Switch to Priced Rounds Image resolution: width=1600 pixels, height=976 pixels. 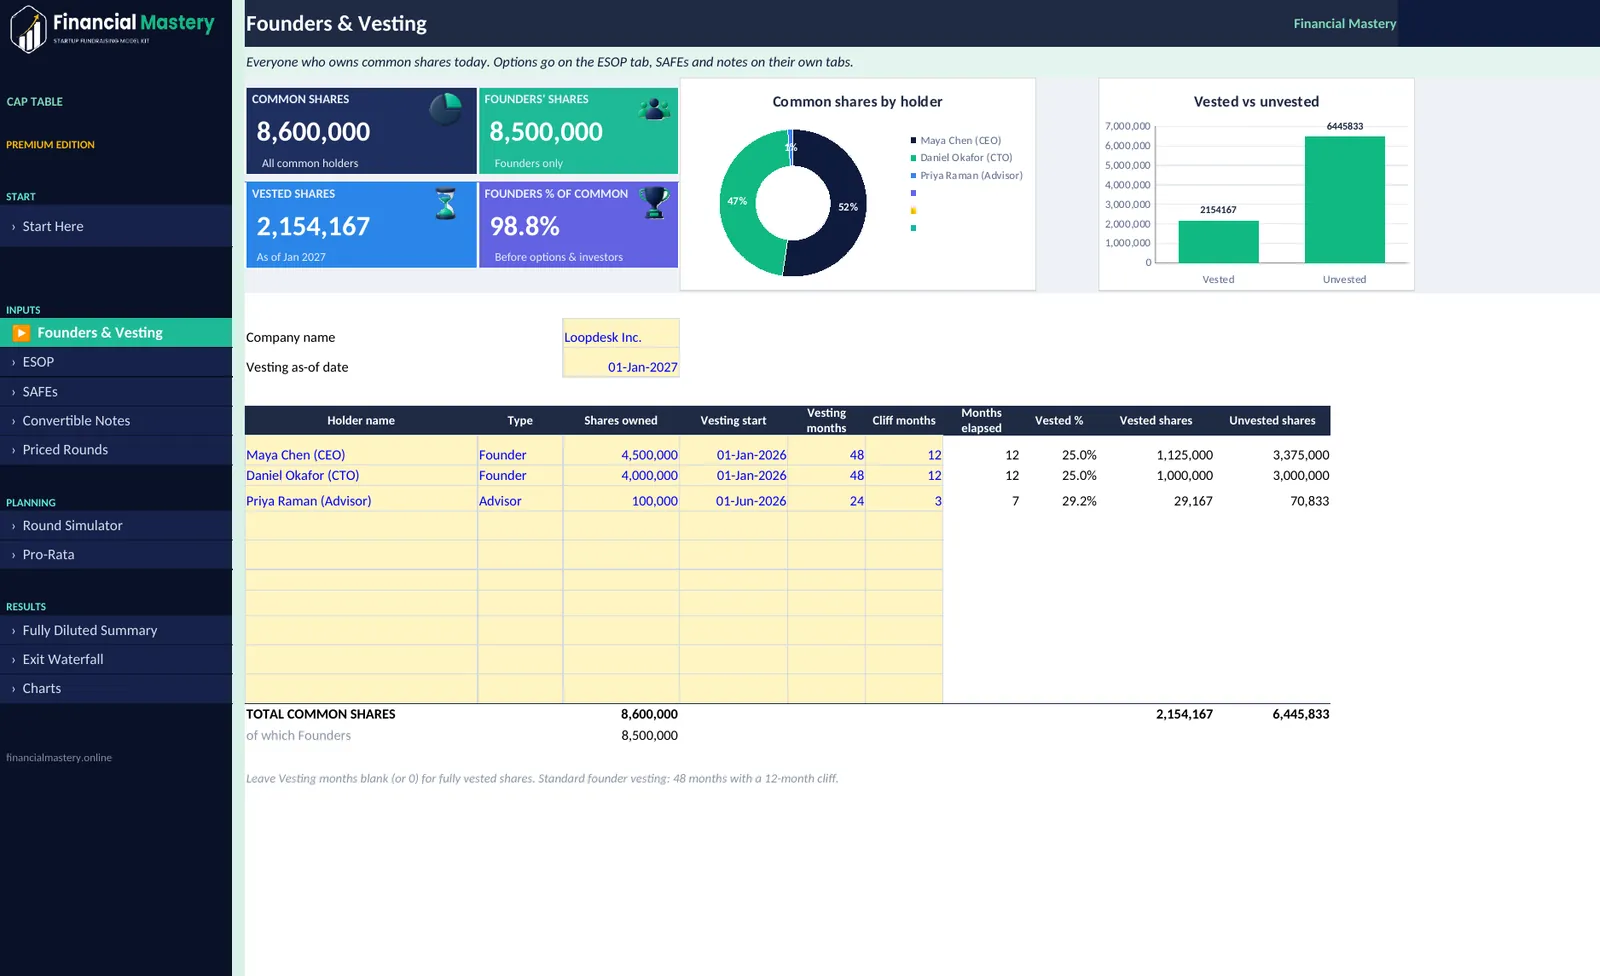coord(116,450)
